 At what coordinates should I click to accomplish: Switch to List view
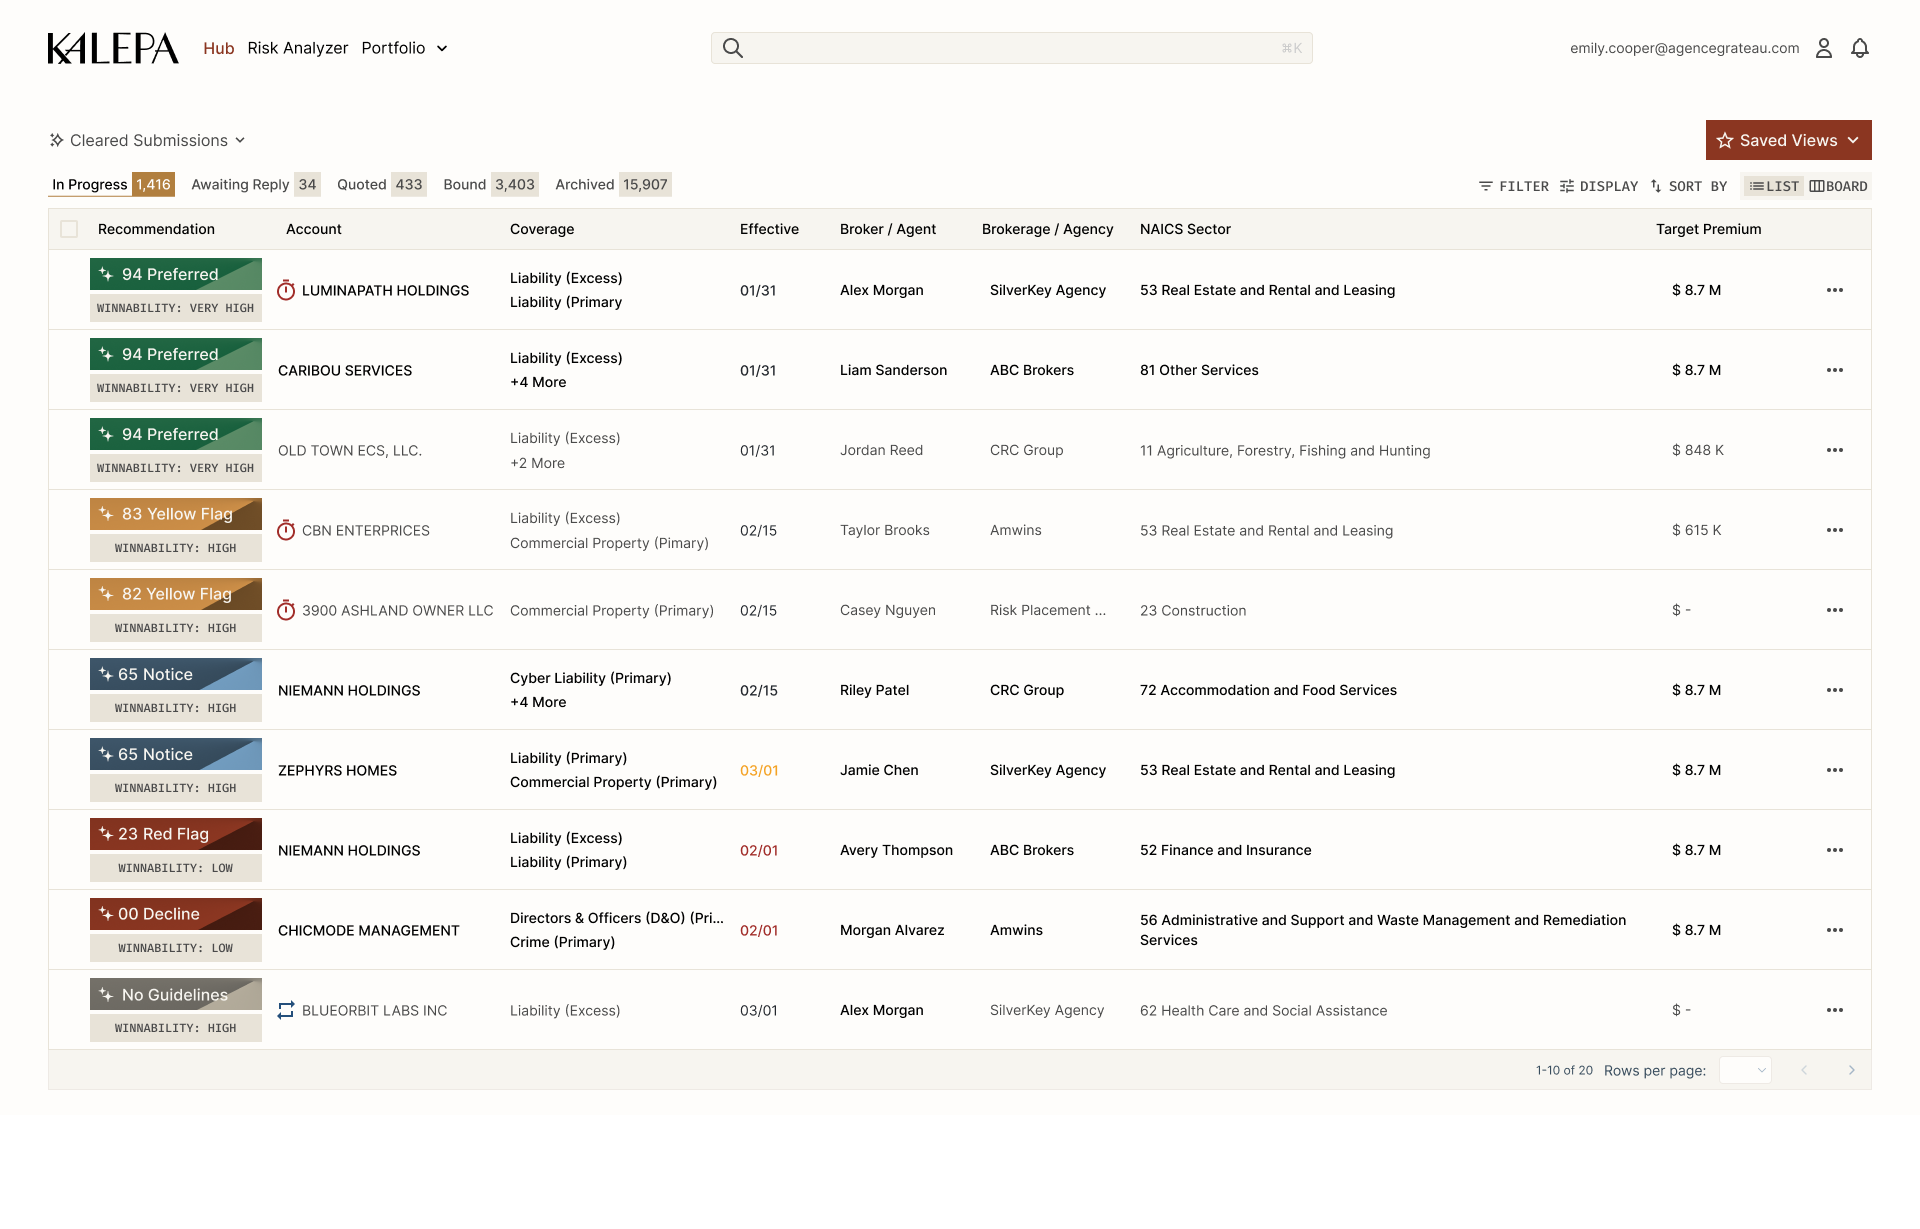1774,186
